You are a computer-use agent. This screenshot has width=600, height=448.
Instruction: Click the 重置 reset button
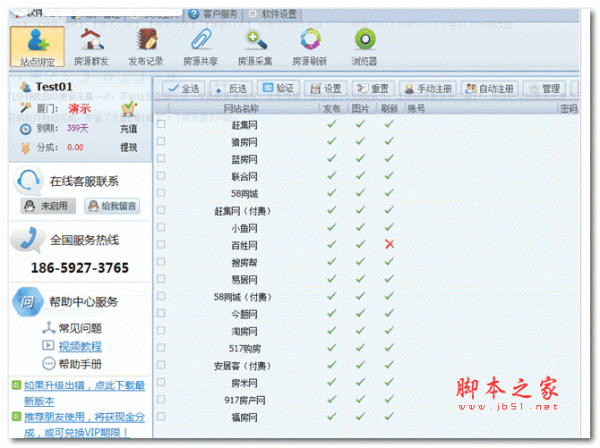pyautogui.click(x=373, y=89)
